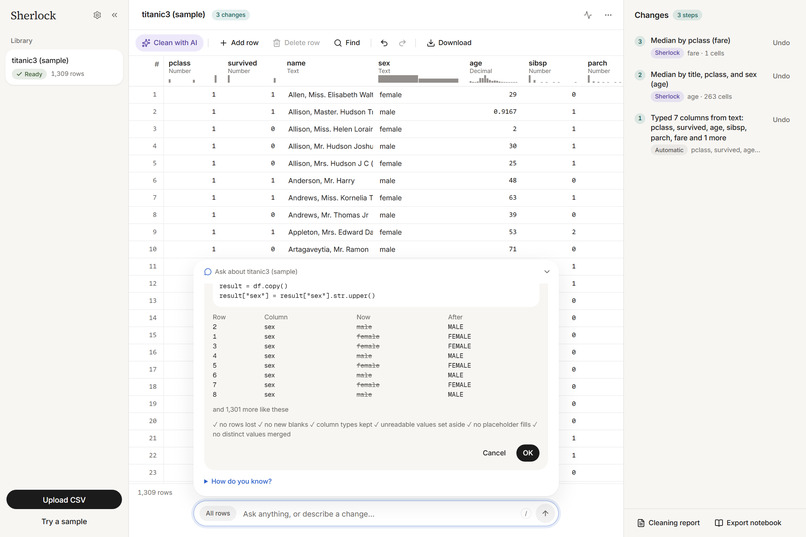Click the All rows scope chip
This screenshot has height=537, width=806.
click(x=218, y=513)
